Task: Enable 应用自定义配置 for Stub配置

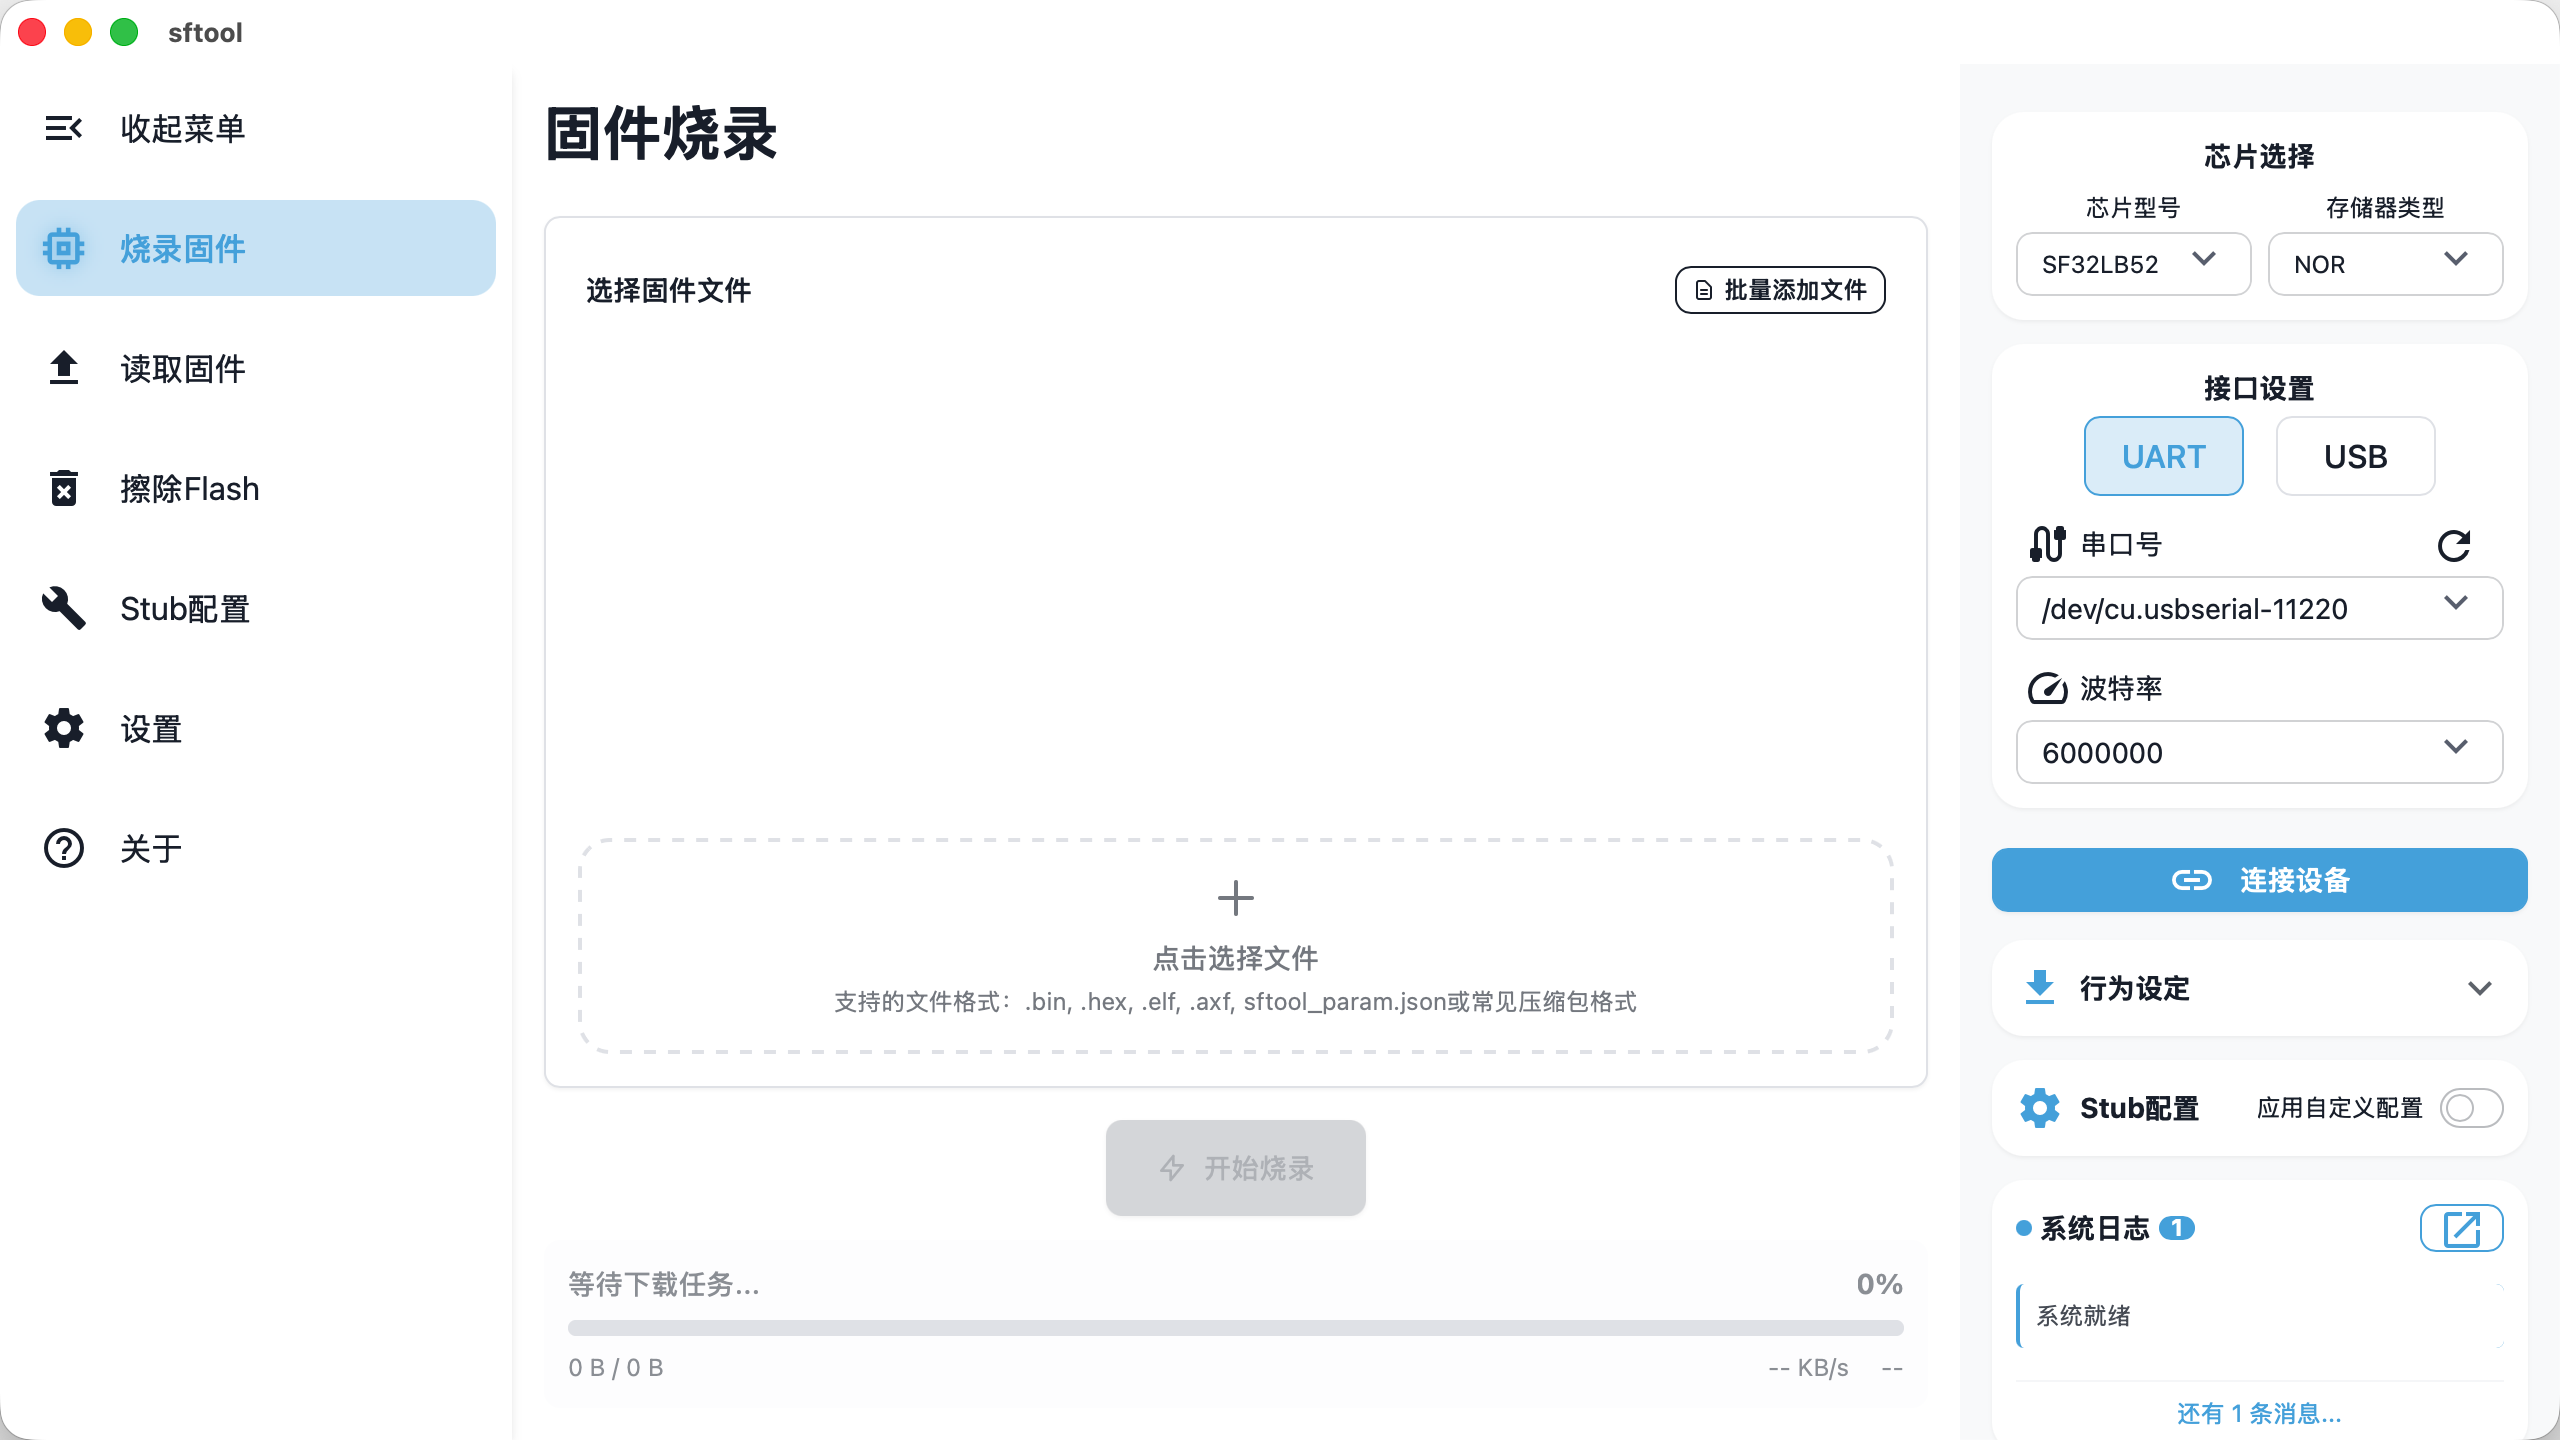Action: tap(2471, 1108)
